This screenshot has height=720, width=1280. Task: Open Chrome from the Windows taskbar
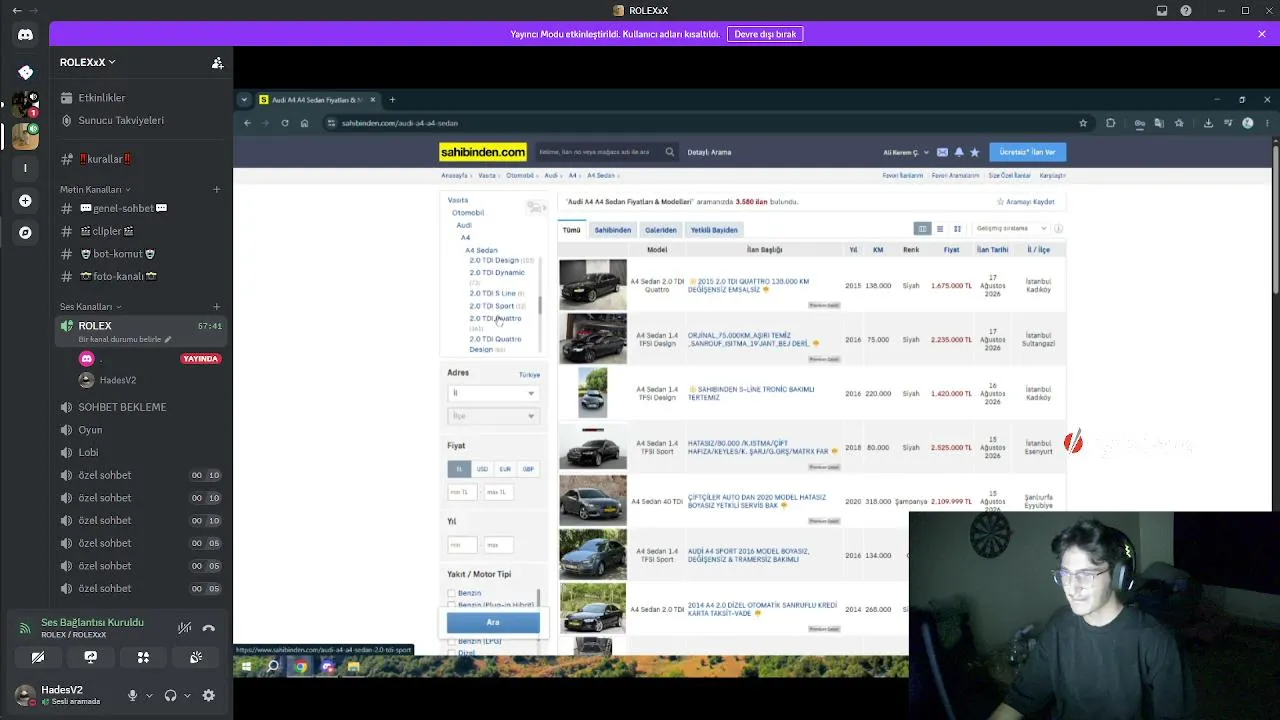pyautogui.click(x=301, y=666)
